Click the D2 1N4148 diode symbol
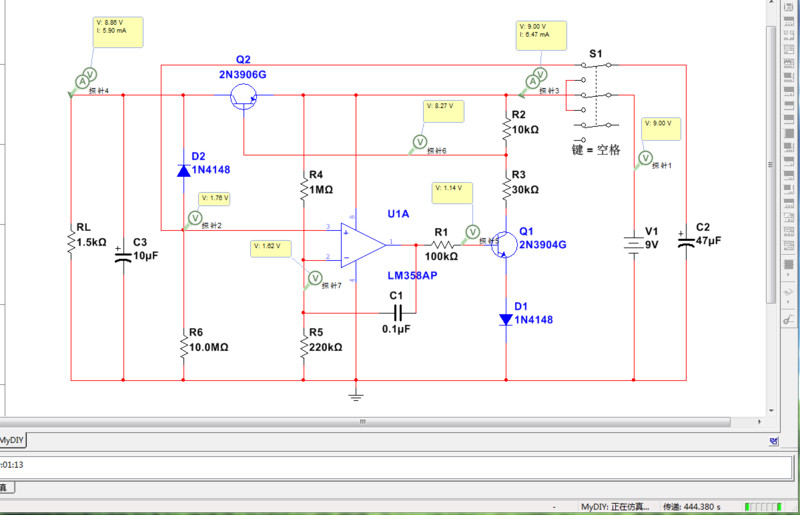 pos(183,170)
